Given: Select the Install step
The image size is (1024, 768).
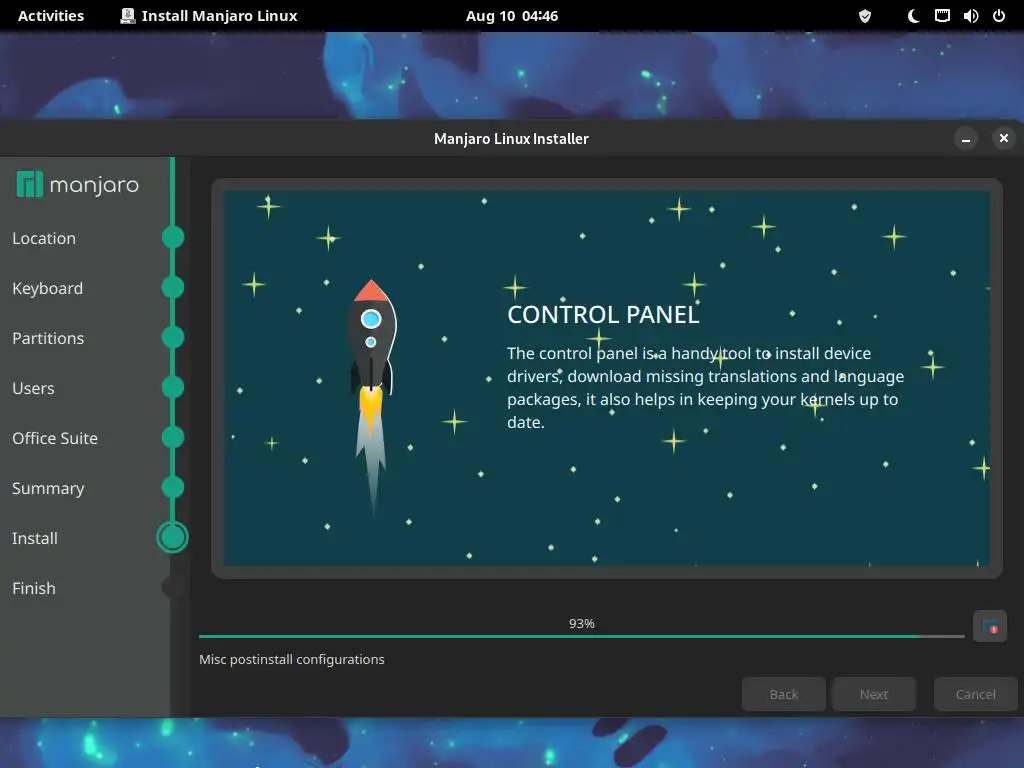Looking at the screenshot, I should pyautogui.click(x=35, y=538).
